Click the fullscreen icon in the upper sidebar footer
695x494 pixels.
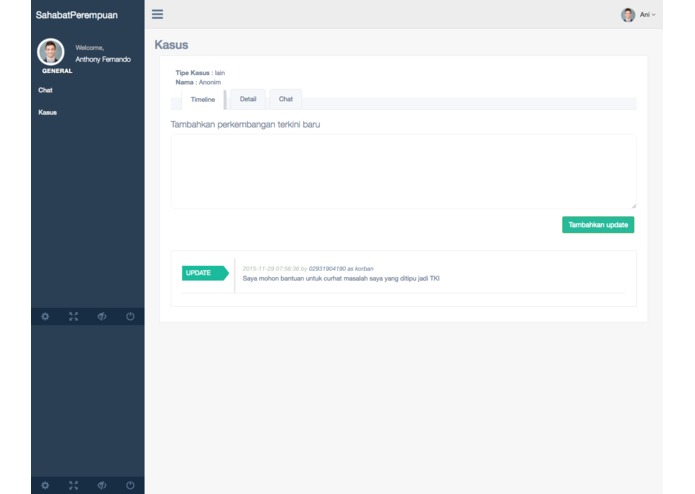coord(74,316)
